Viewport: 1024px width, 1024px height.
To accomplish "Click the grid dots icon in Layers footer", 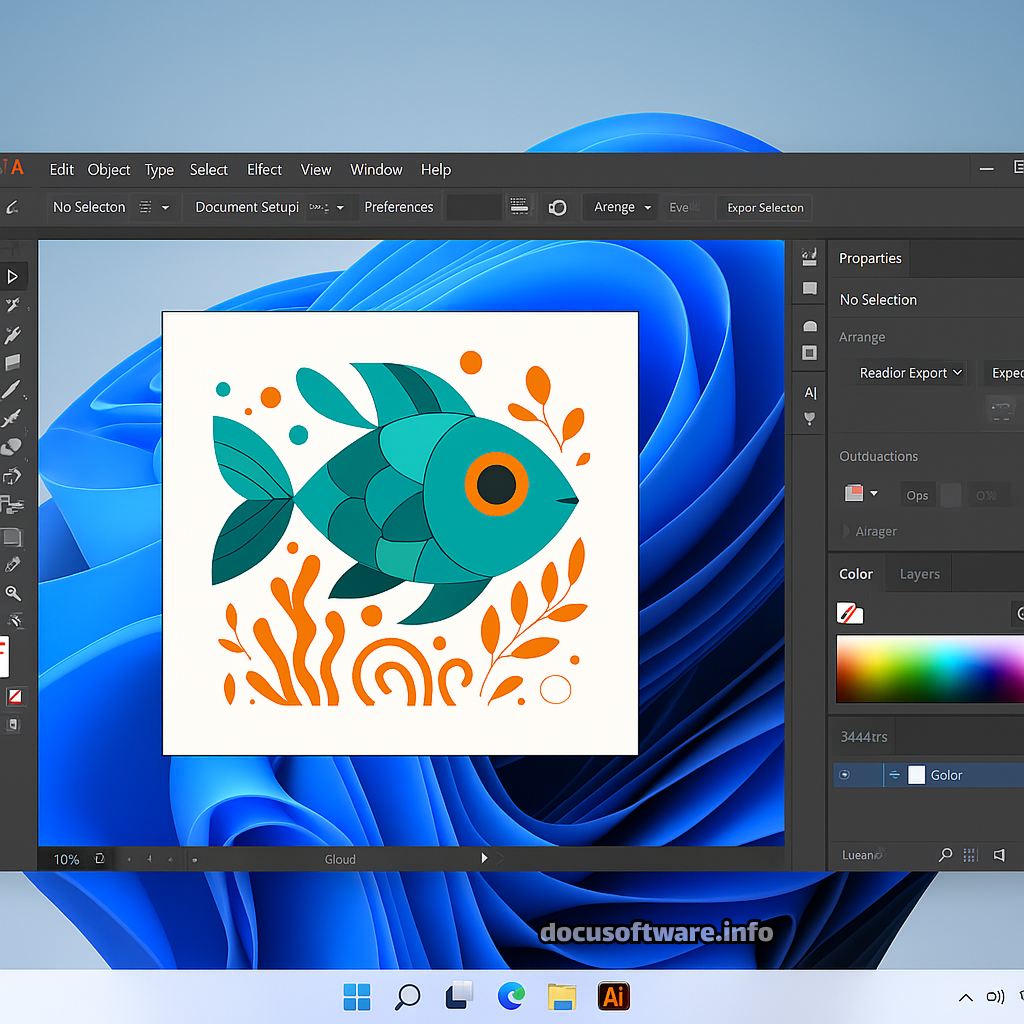I will point(970,855).
